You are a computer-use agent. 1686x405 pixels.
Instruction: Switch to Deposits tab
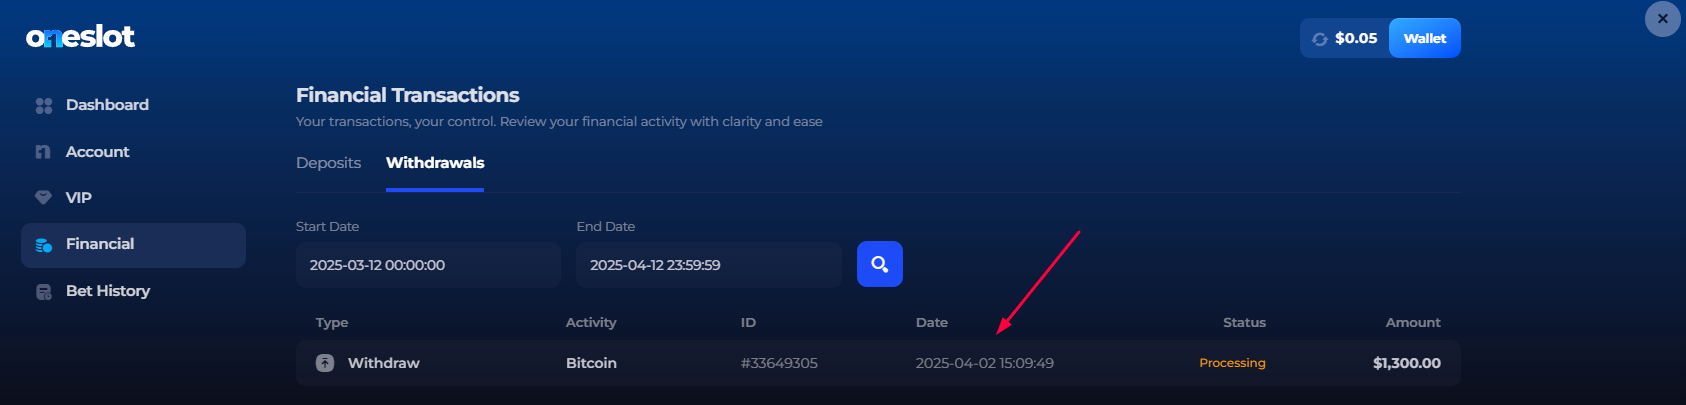[x=328, y=163]
